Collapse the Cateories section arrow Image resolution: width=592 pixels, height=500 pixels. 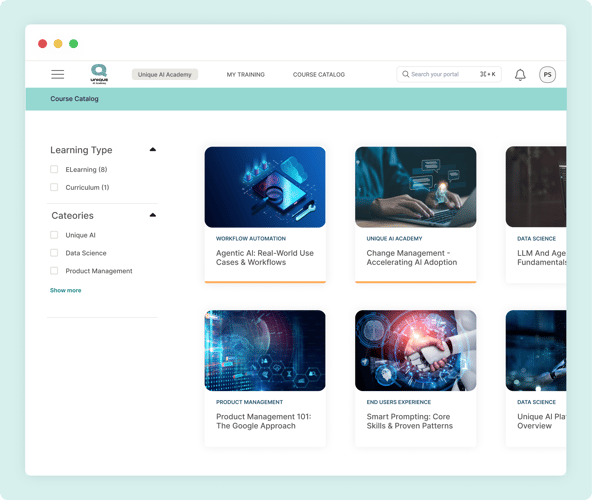pos(153,215)
